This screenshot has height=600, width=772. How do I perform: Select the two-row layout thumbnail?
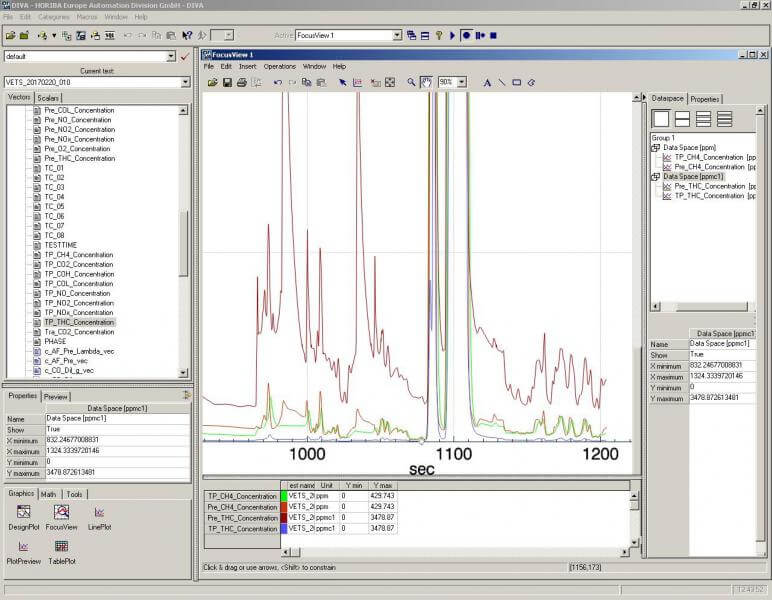[682, 119]
